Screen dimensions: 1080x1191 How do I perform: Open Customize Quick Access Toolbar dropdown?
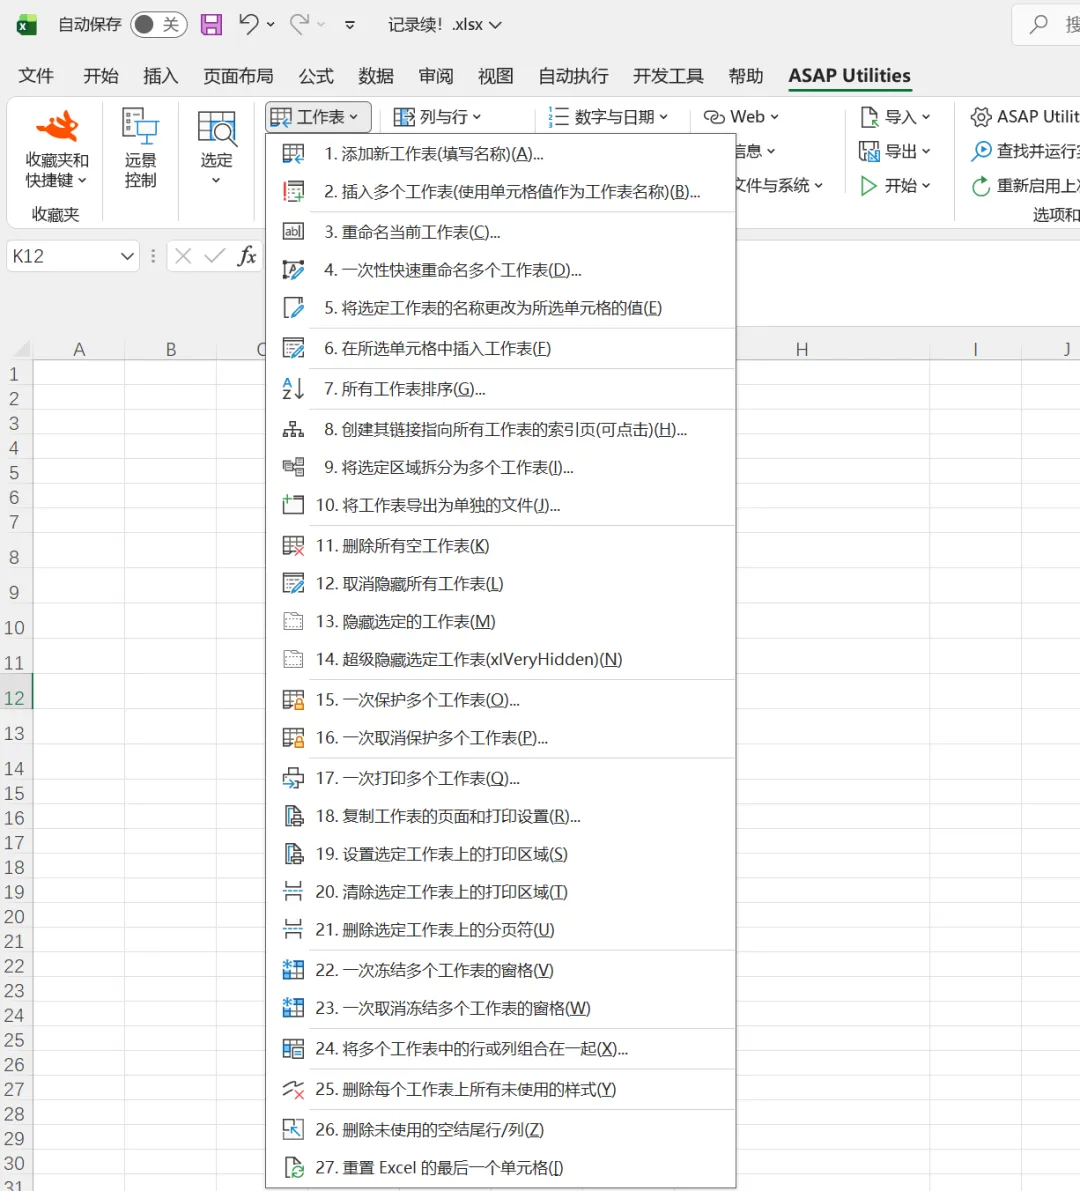349,24
